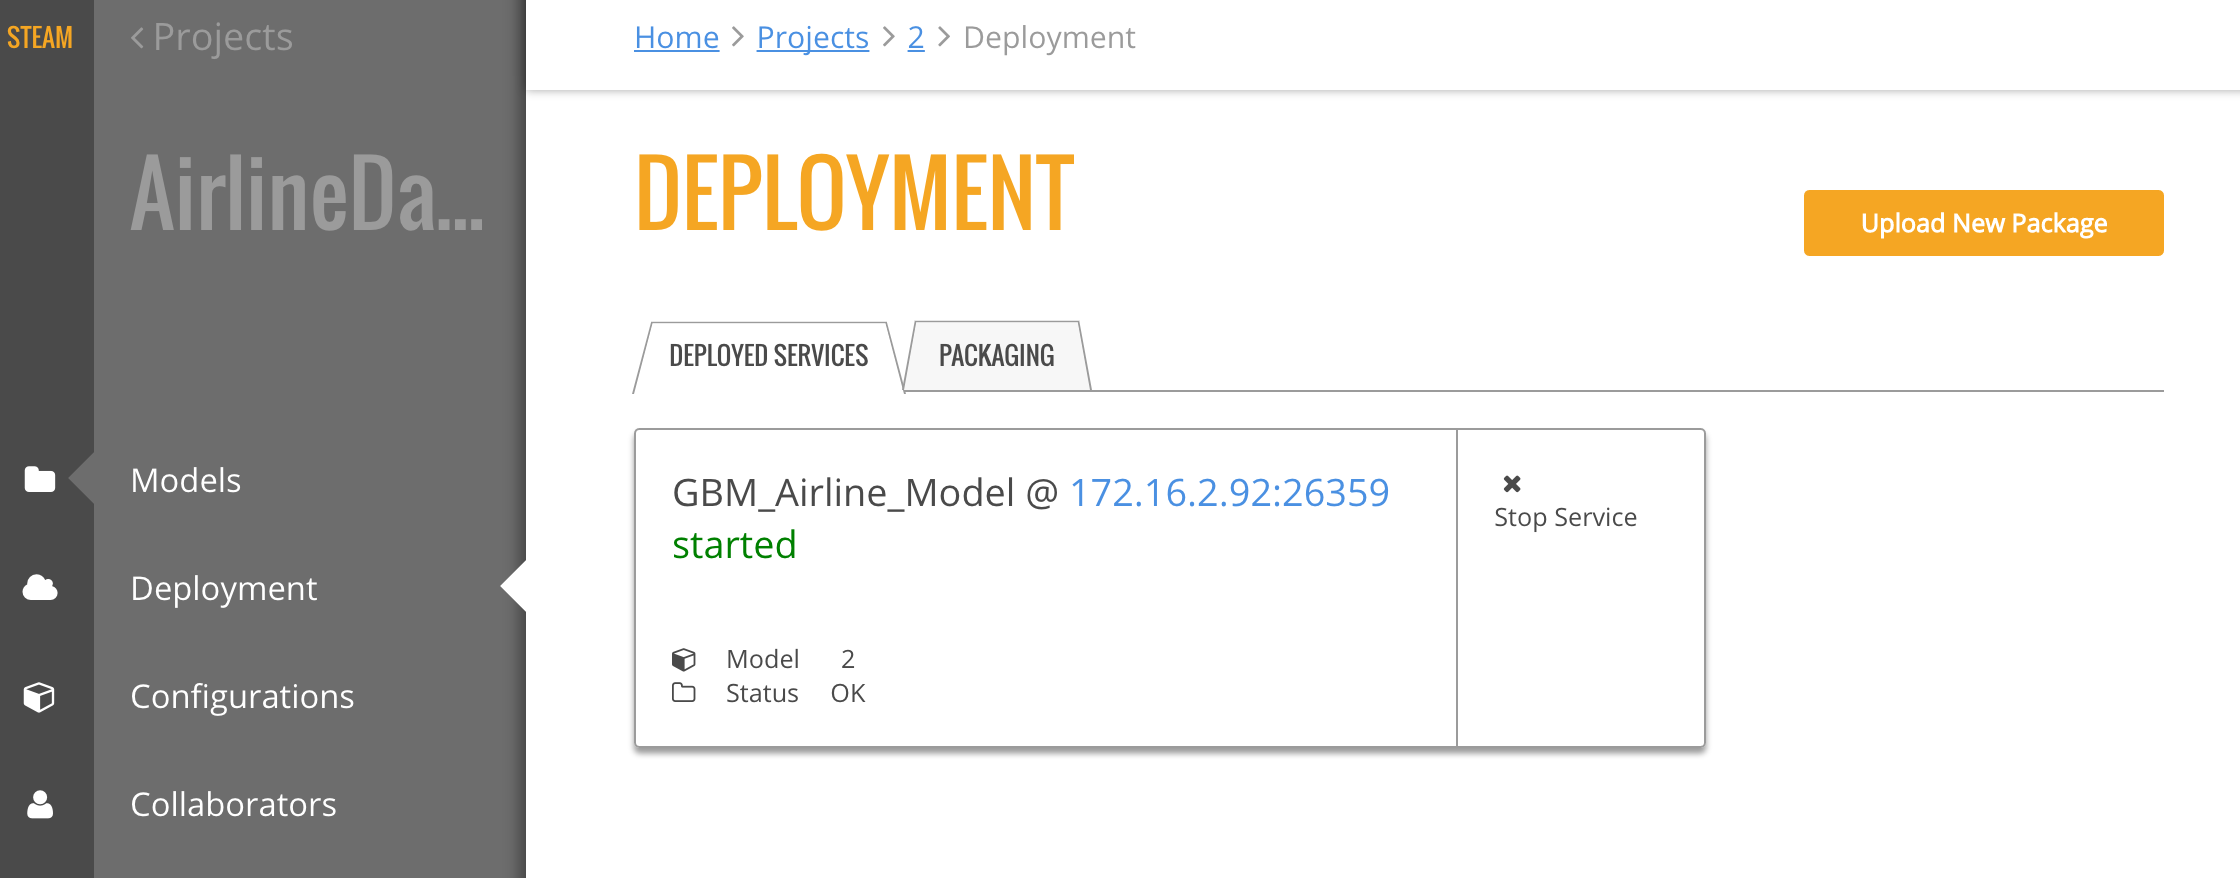Click the Deployment cloud icon in sidebar
Screen dimensions: 2240x878
tap(40, 588)
